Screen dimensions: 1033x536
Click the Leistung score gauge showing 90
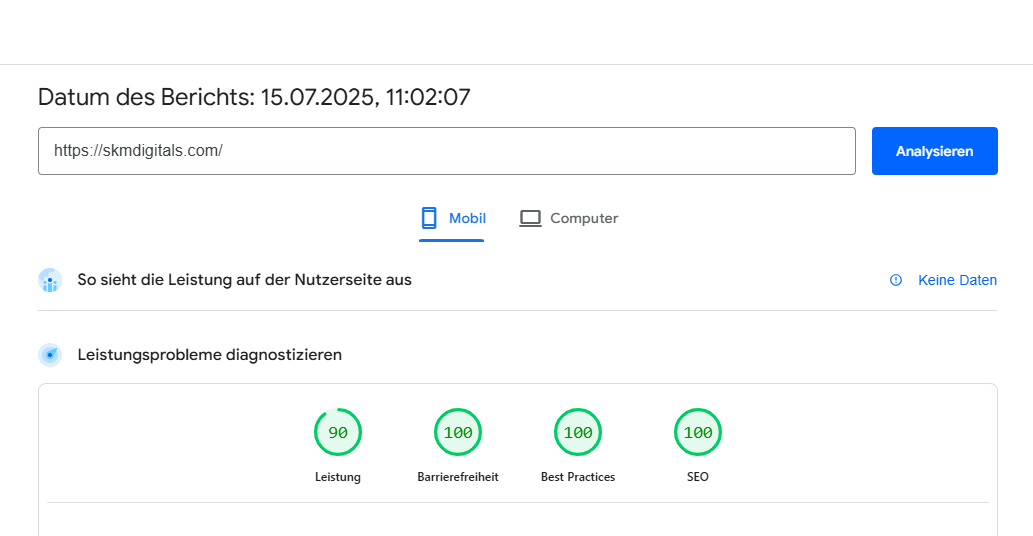[338, 433]
